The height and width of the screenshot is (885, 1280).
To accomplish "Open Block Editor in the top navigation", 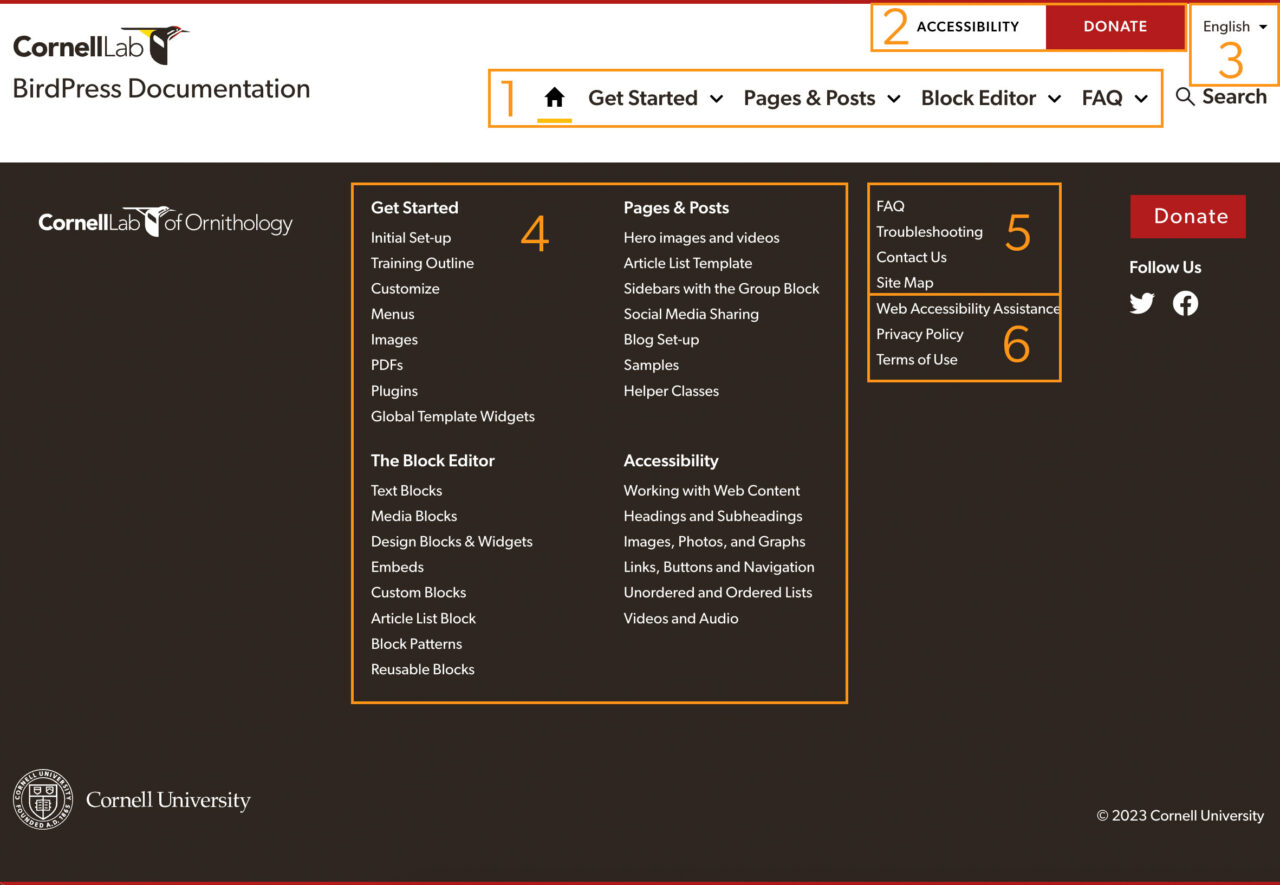I will click(978, 98).
